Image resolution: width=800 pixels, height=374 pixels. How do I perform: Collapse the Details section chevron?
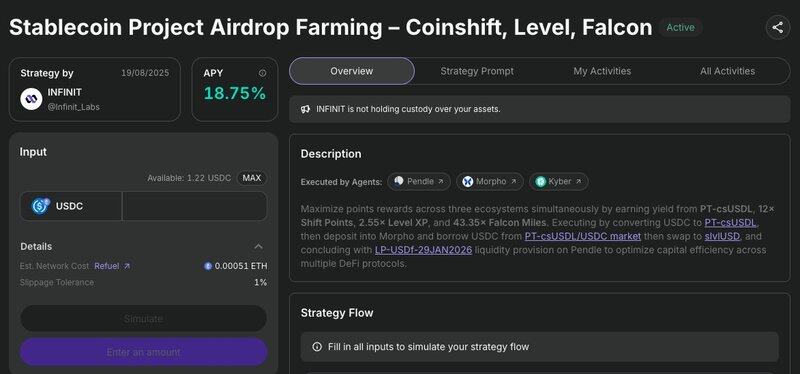click(259, 246)
